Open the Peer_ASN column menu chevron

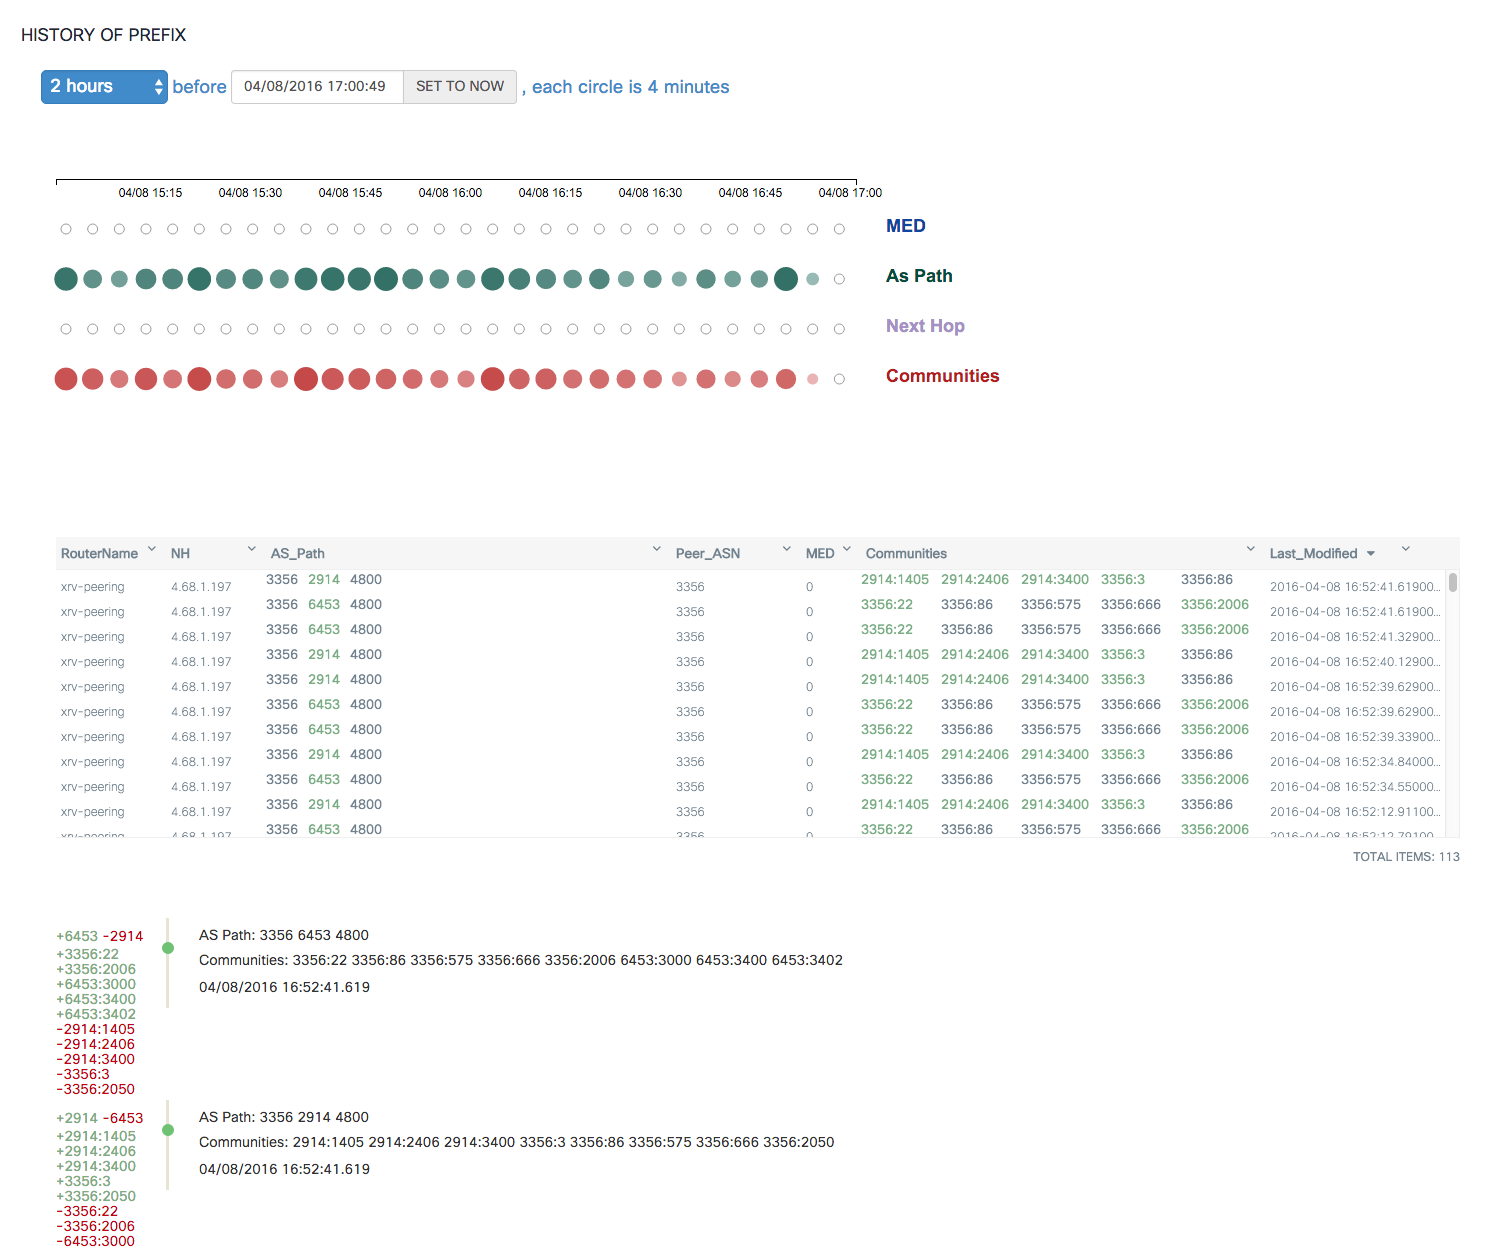tap(787, 549)
